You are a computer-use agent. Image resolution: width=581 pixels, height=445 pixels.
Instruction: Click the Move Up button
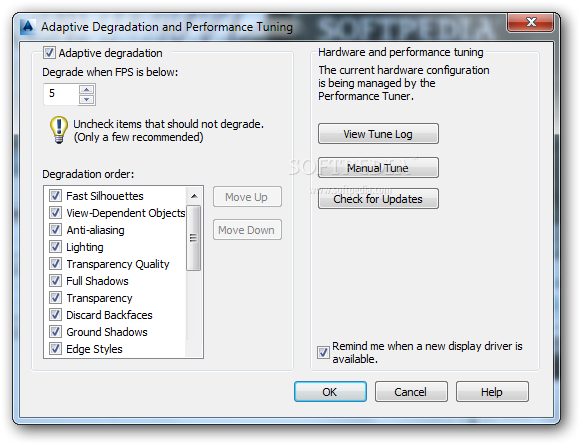(247, 197)
